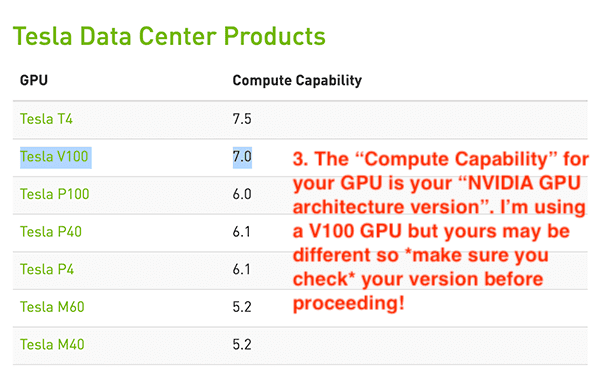Click the word proceeding! in red annotation

pyautogui.click(x=349, y=303)
